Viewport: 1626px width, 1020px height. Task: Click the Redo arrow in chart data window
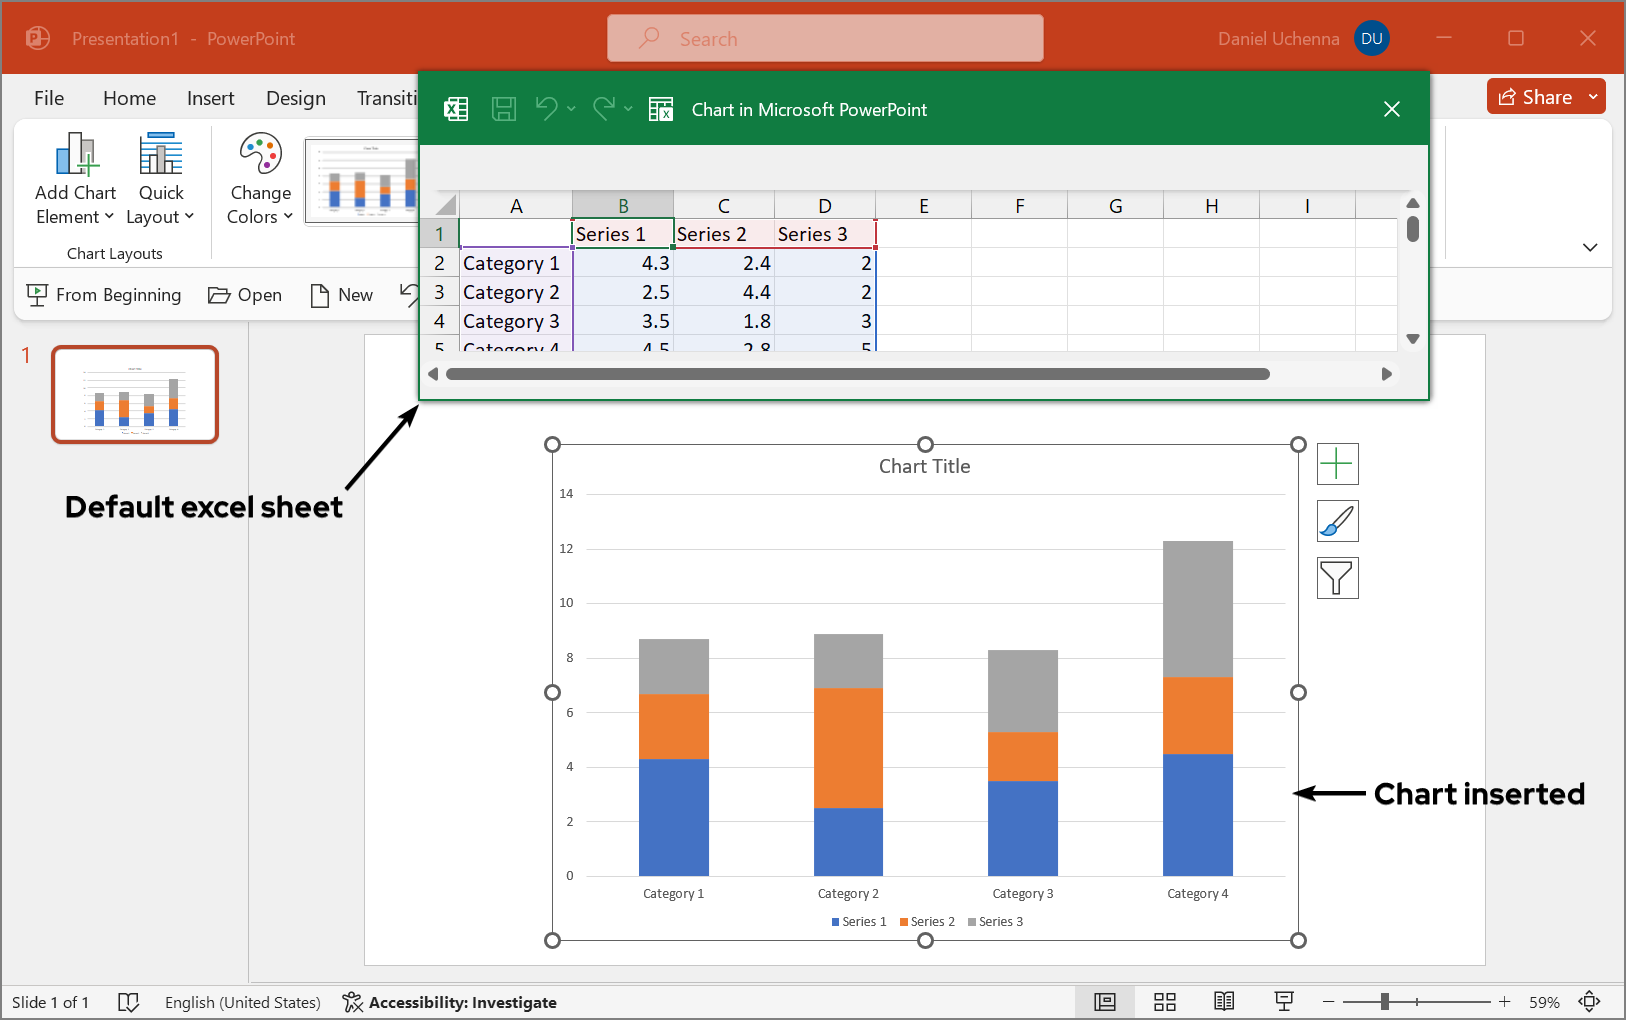click(604, 108)
